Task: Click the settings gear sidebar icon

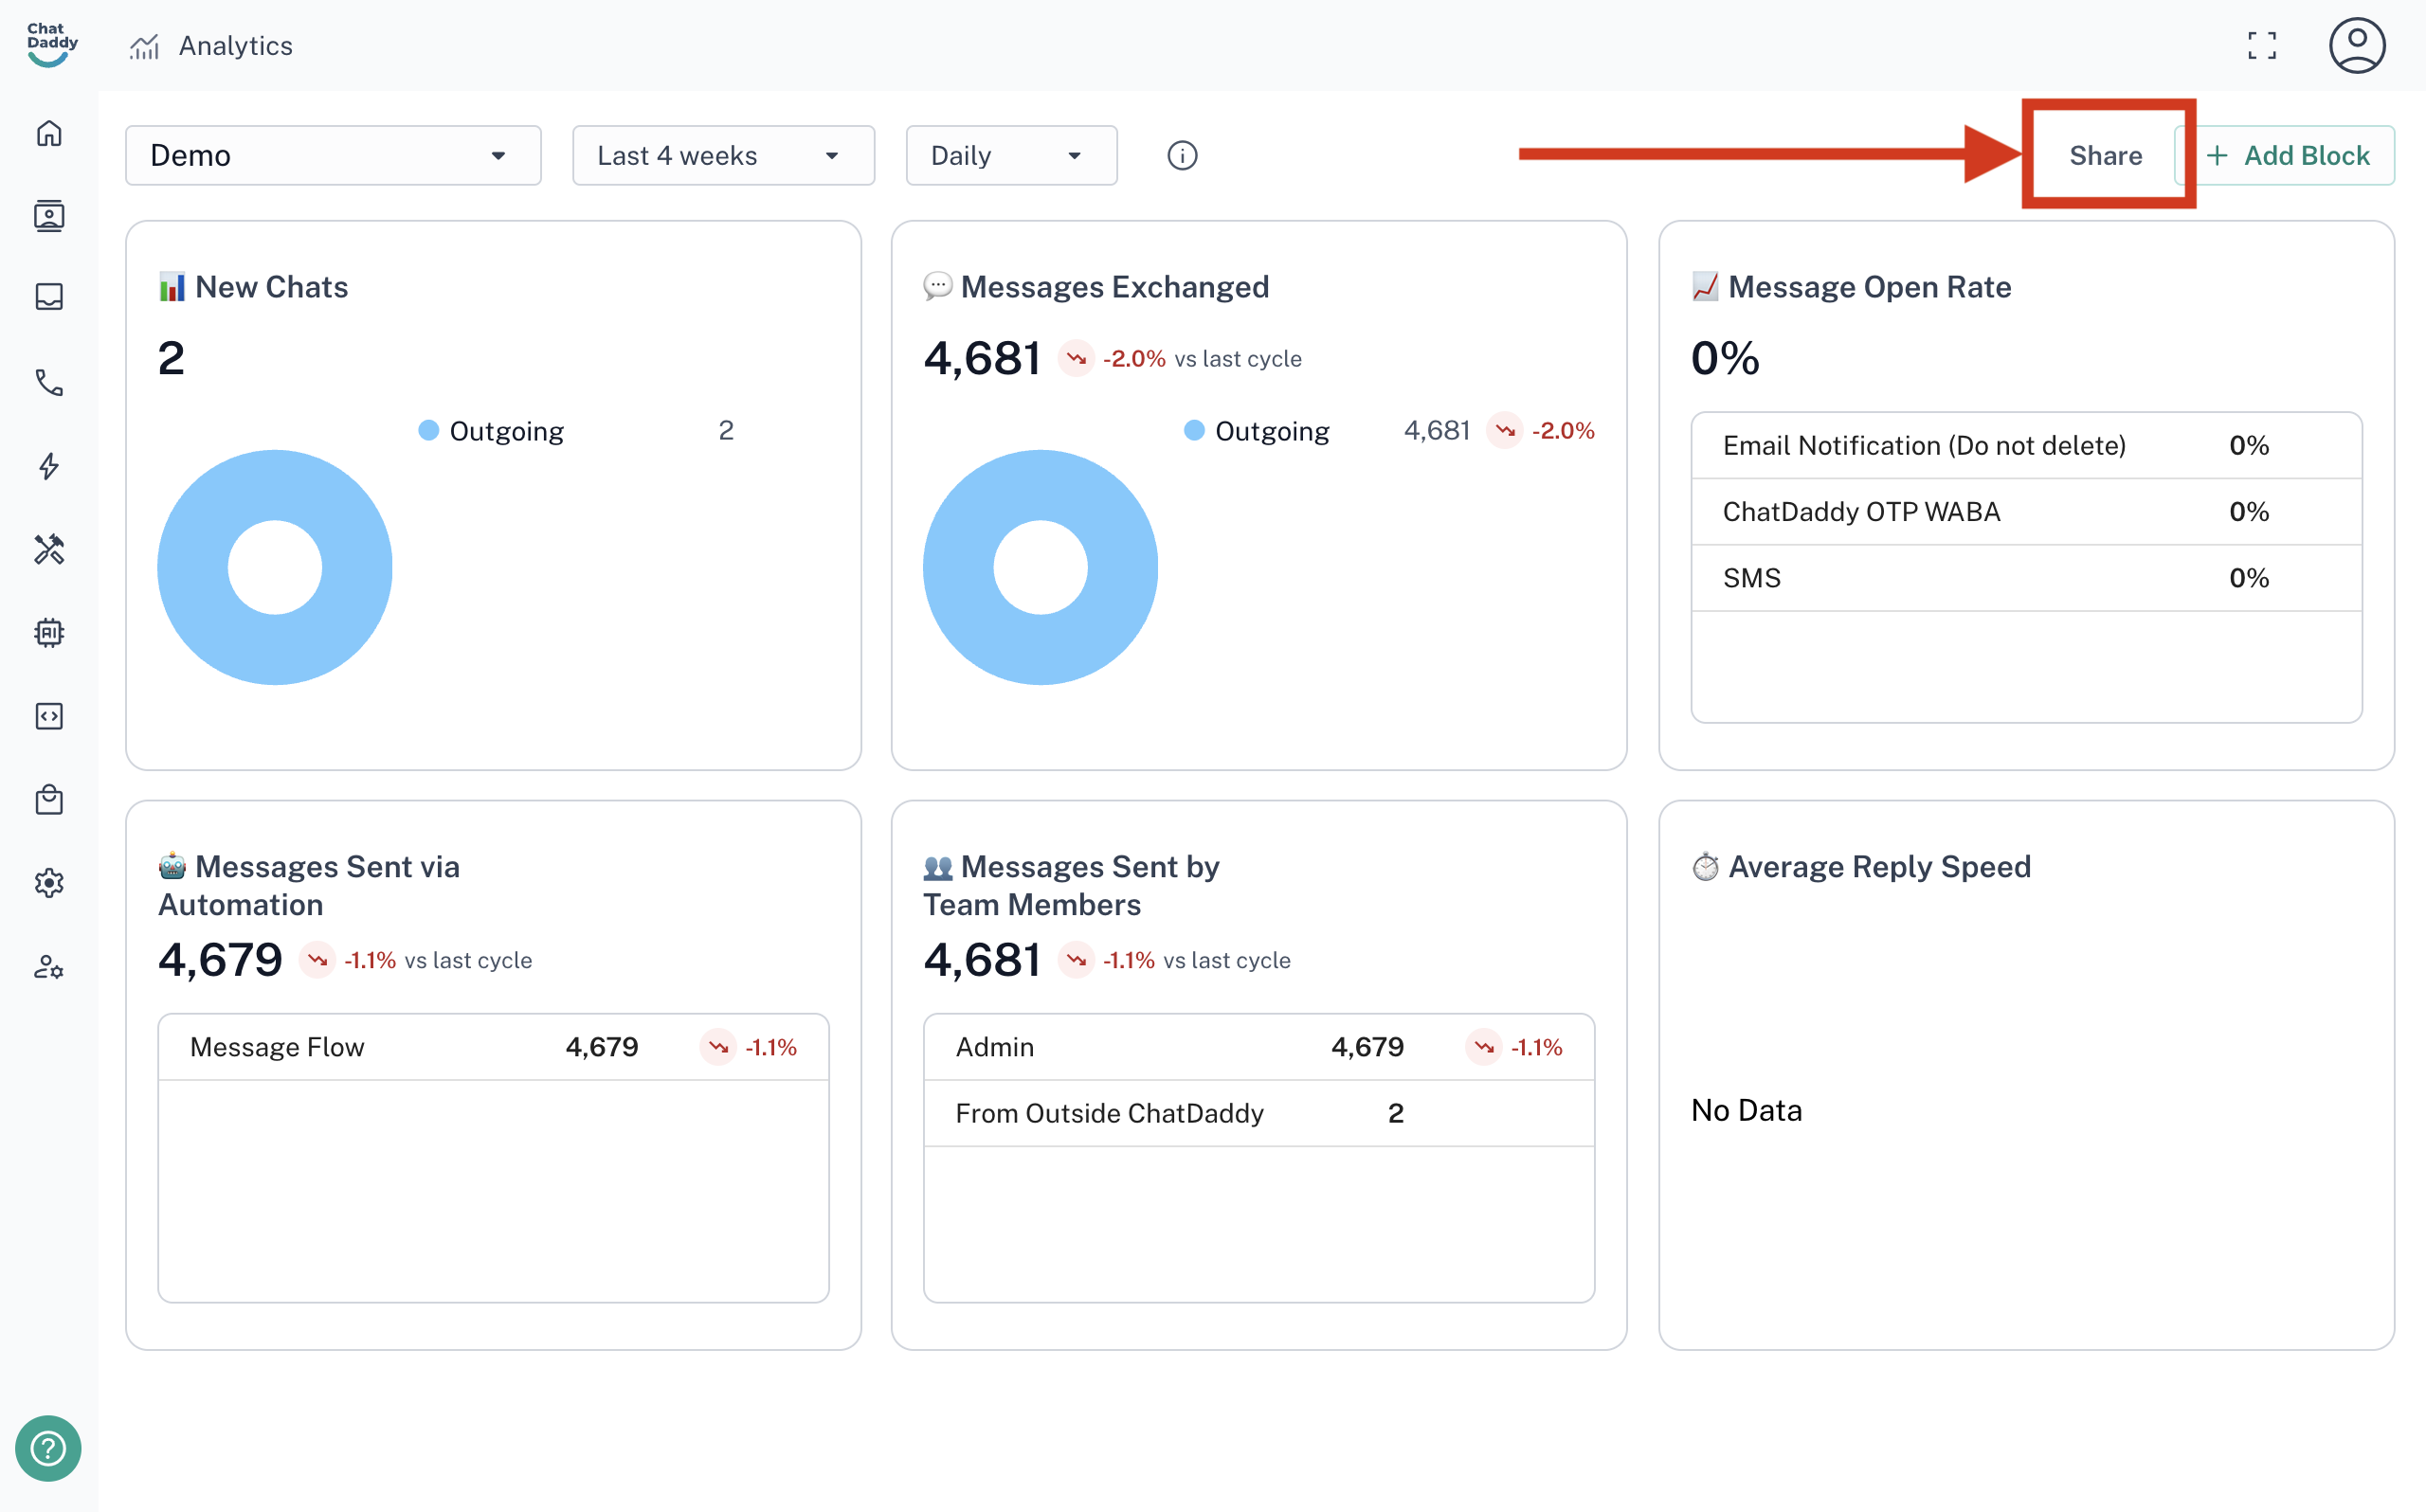Action: point(49,883)
